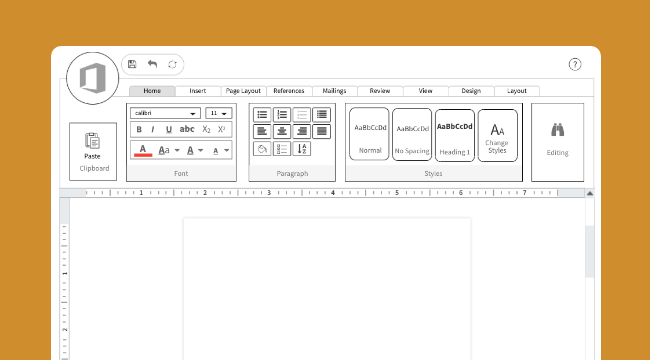Click the Undo arrow icon
This screenshot has height=360, width=650.
tap(152, 64)
